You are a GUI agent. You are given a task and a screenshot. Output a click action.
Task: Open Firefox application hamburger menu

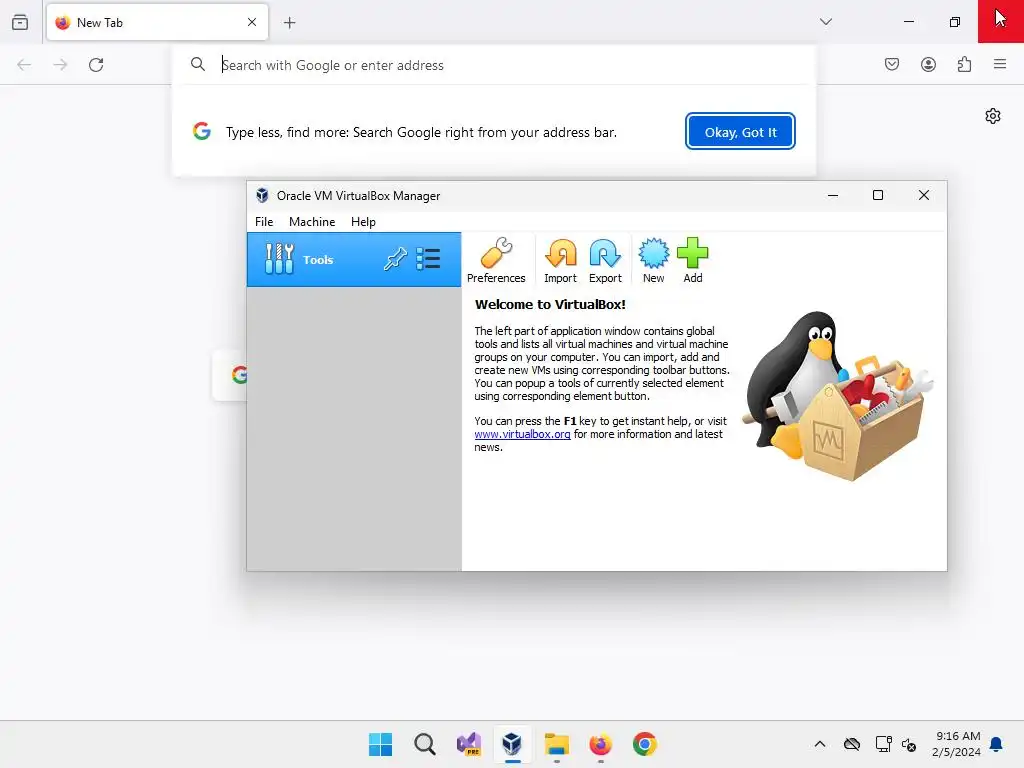point(1000,64)
